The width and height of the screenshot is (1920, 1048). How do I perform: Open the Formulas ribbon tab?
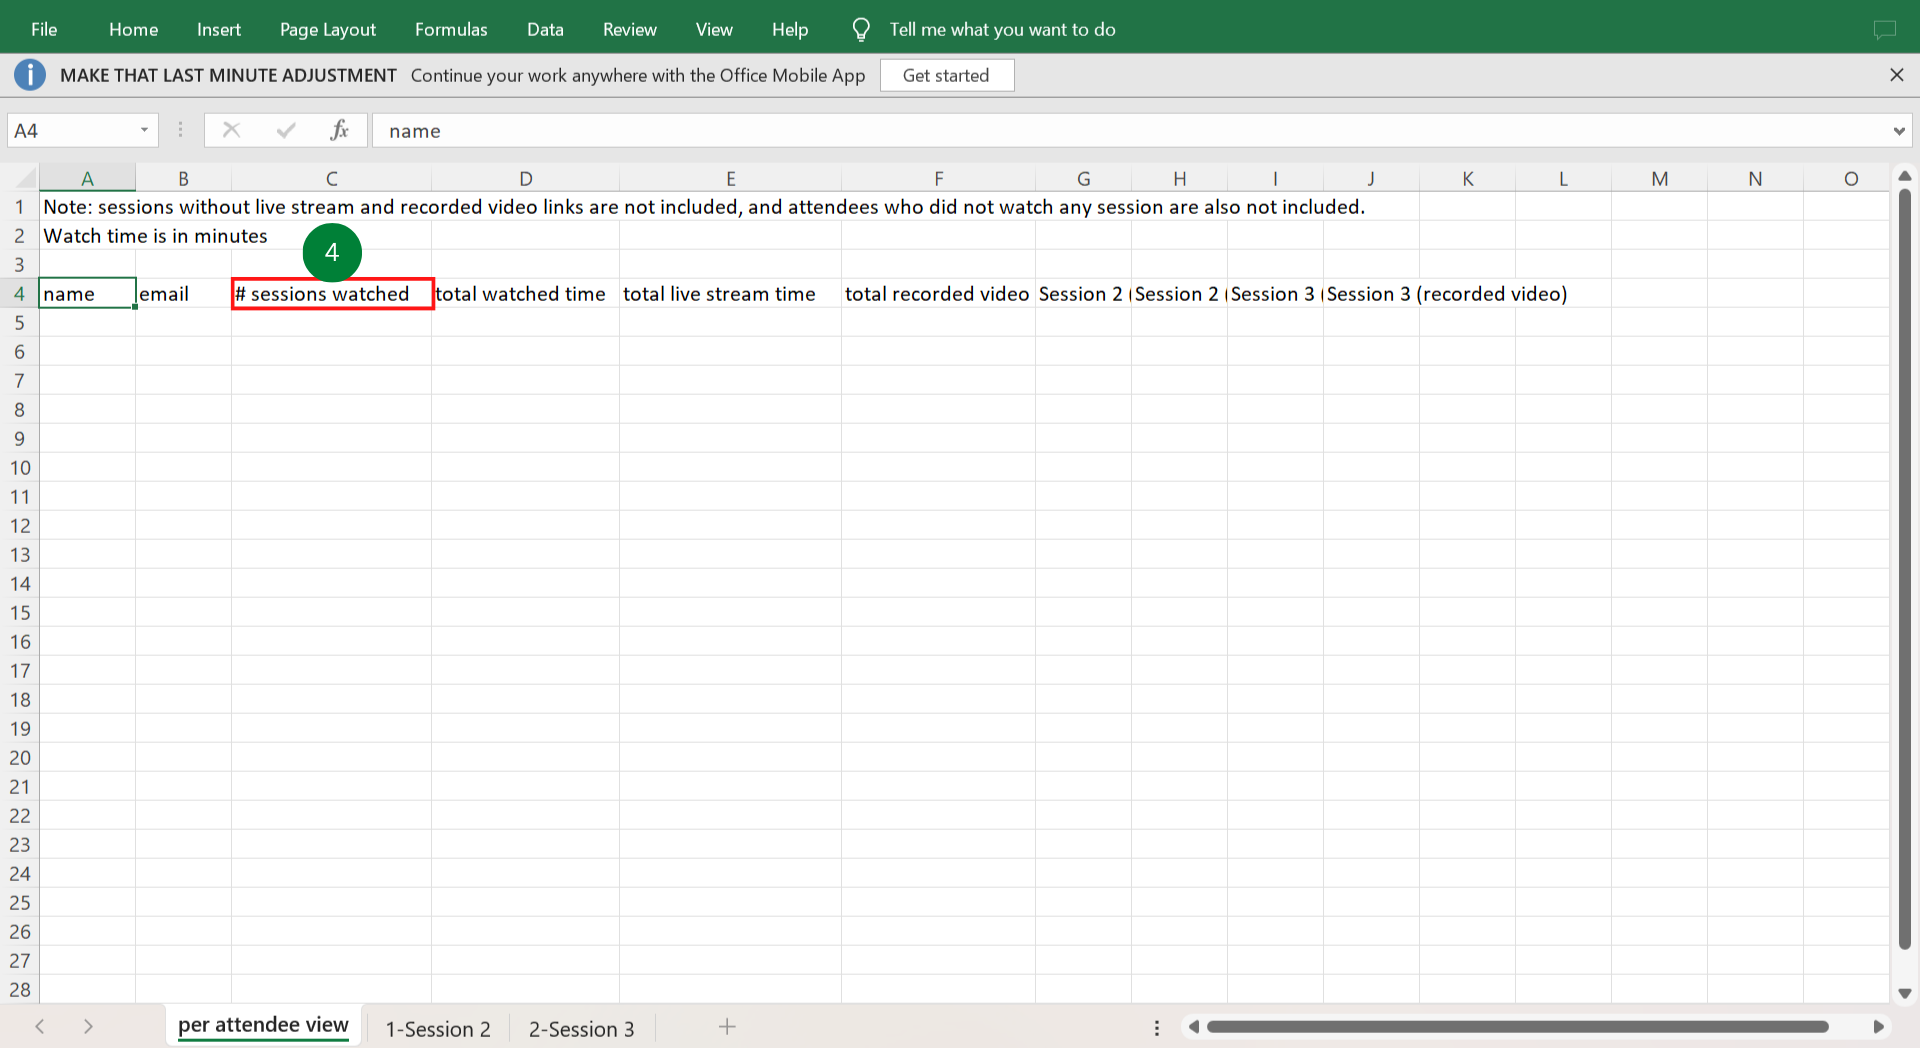tap(451, 30)
